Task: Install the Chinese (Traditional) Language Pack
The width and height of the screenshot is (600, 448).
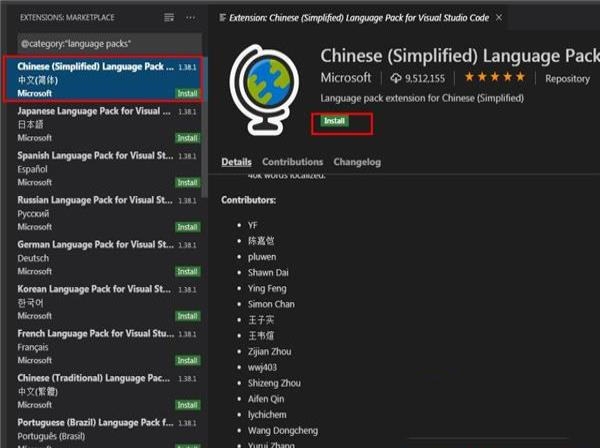Action: point(187,405)
